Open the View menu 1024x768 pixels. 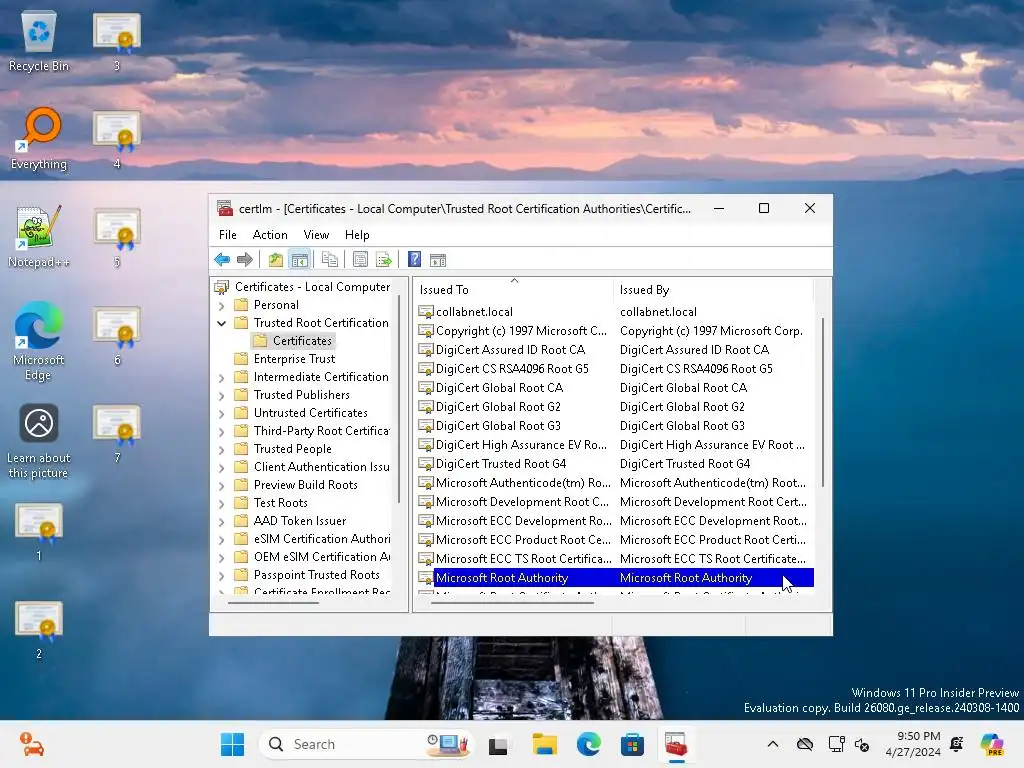point(316,234)
